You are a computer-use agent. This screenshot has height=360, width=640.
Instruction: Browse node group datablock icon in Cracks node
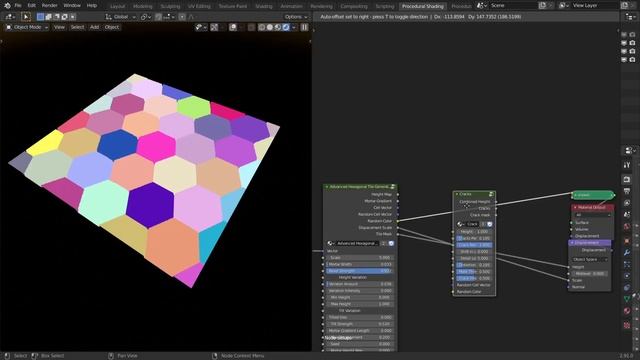pyautogui.click(x=461, y=224)
